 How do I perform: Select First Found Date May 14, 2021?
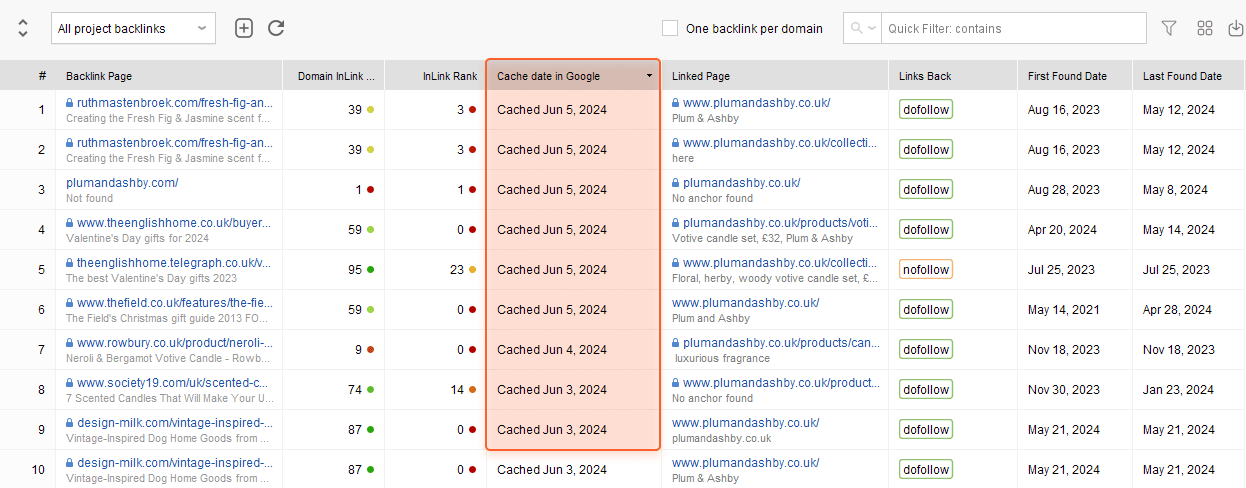point(1062,309)
